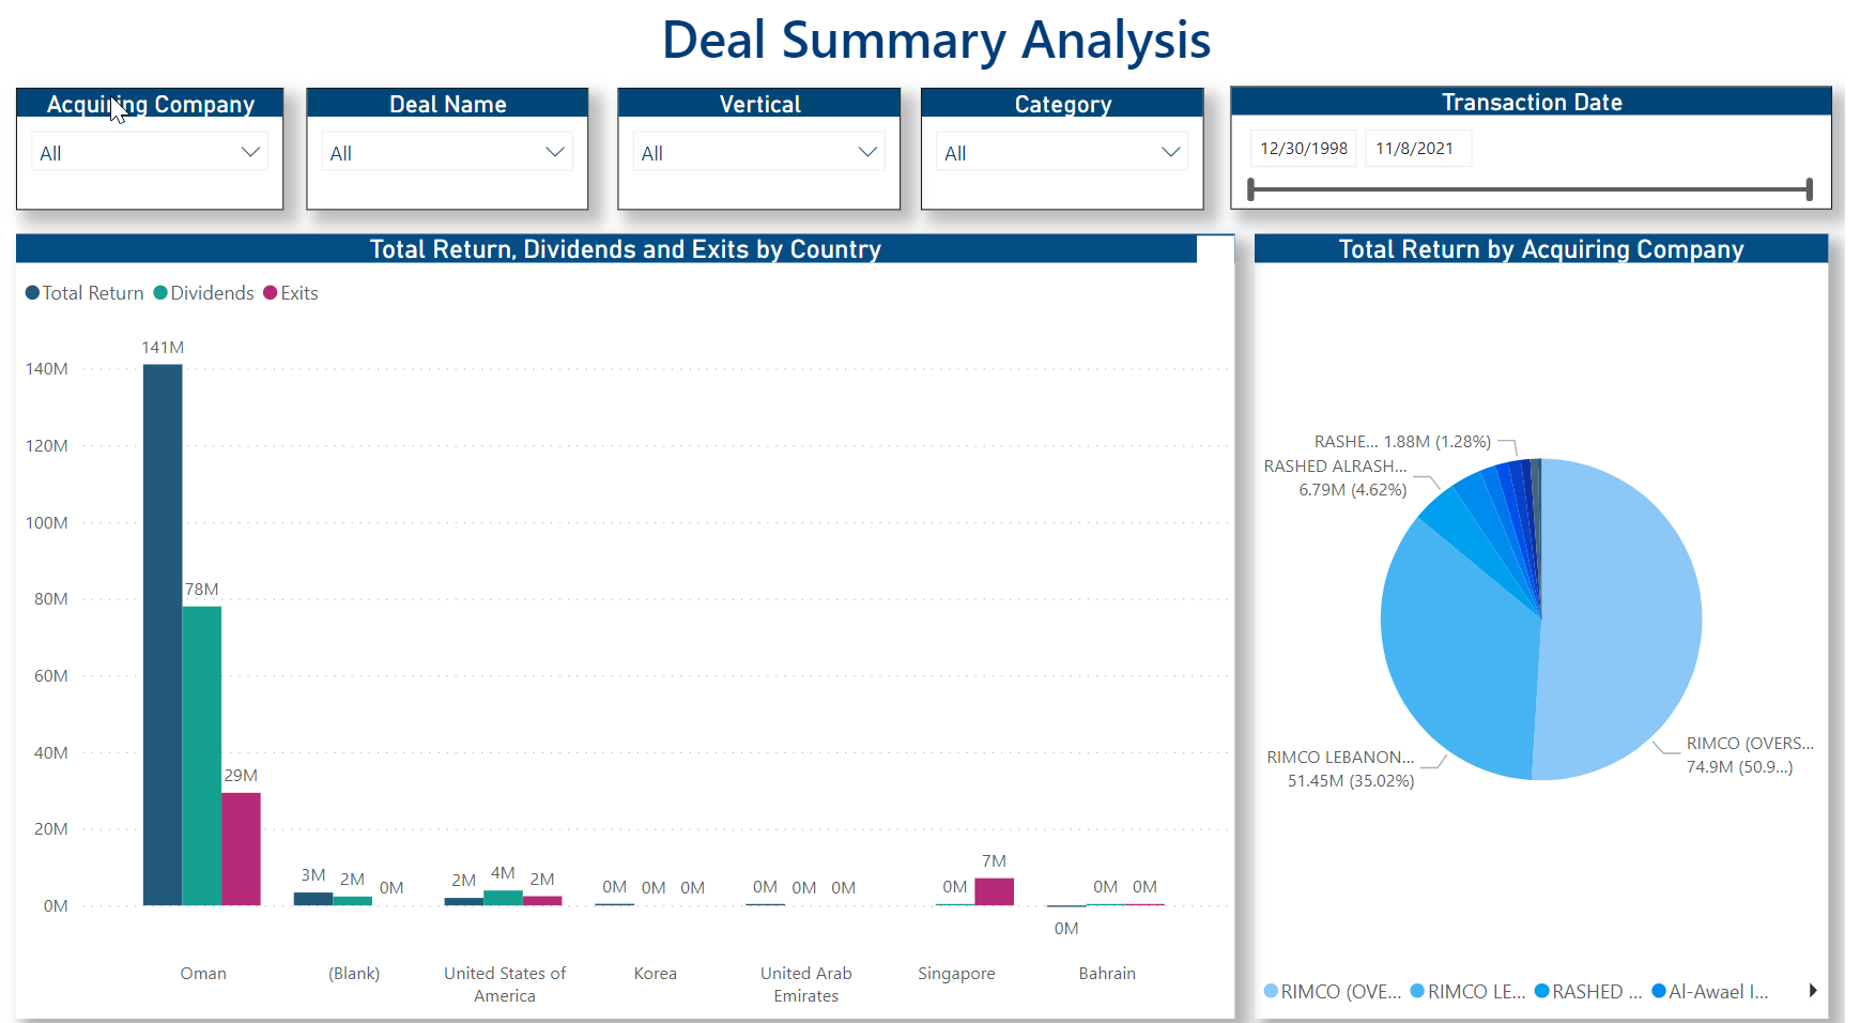Viewport: 1860px width, 1023px height.
Task: Select Oman 141M Total Return bar
Action: click(162, 635)
